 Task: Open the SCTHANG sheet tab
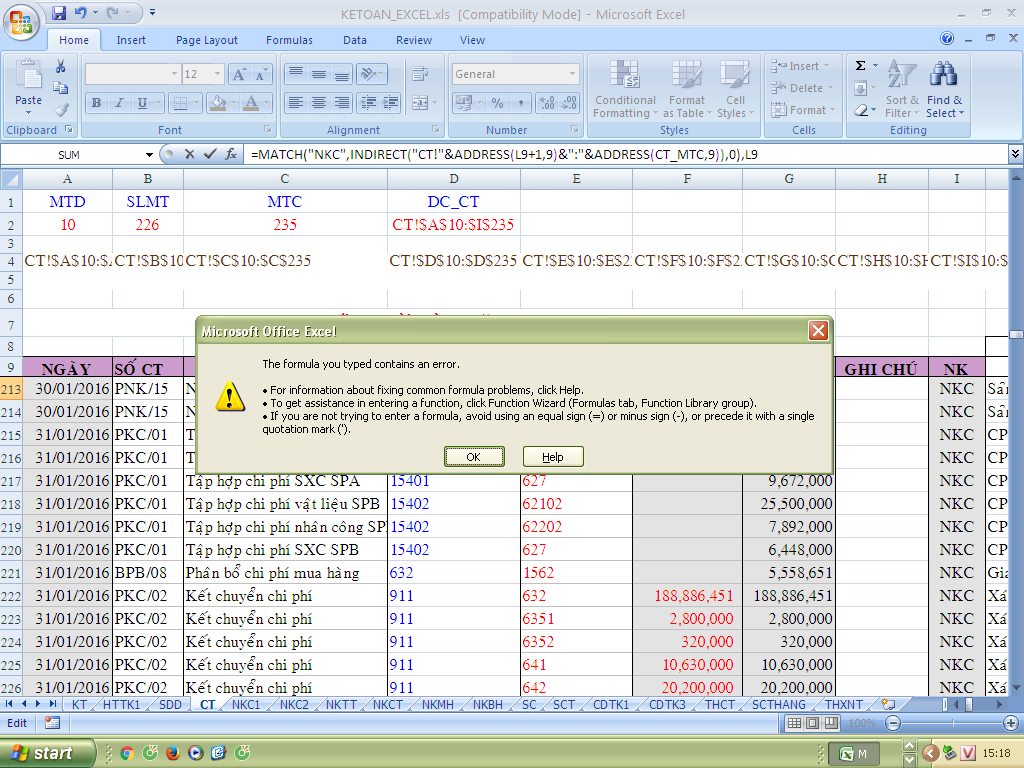778,705
